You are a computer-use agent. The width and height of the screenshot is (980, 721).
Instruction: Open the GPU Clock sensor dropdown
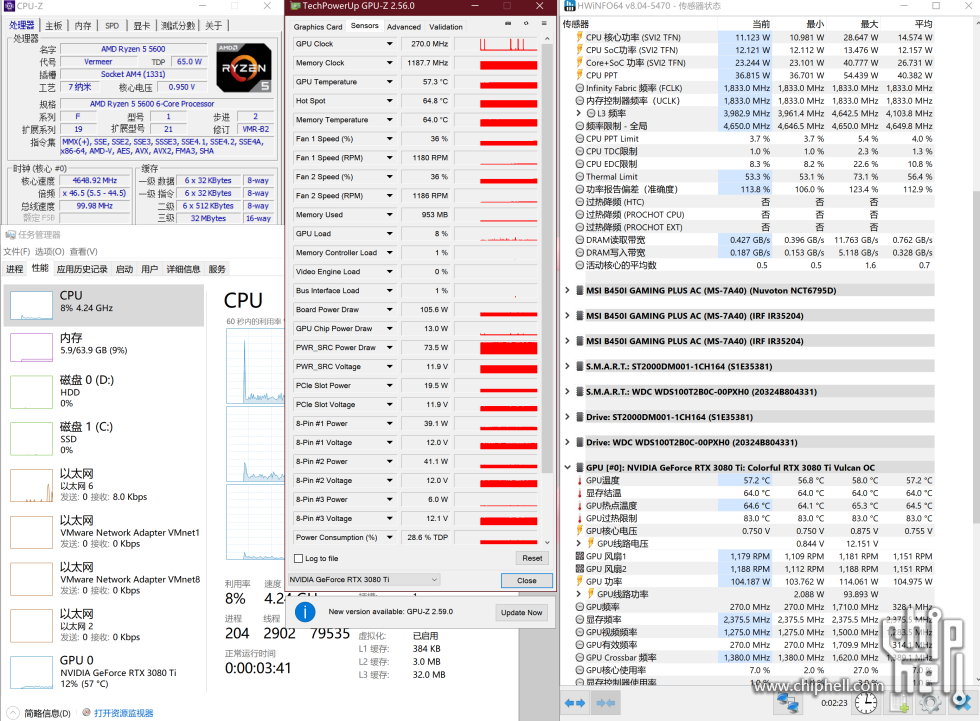[x=389, y=44]
